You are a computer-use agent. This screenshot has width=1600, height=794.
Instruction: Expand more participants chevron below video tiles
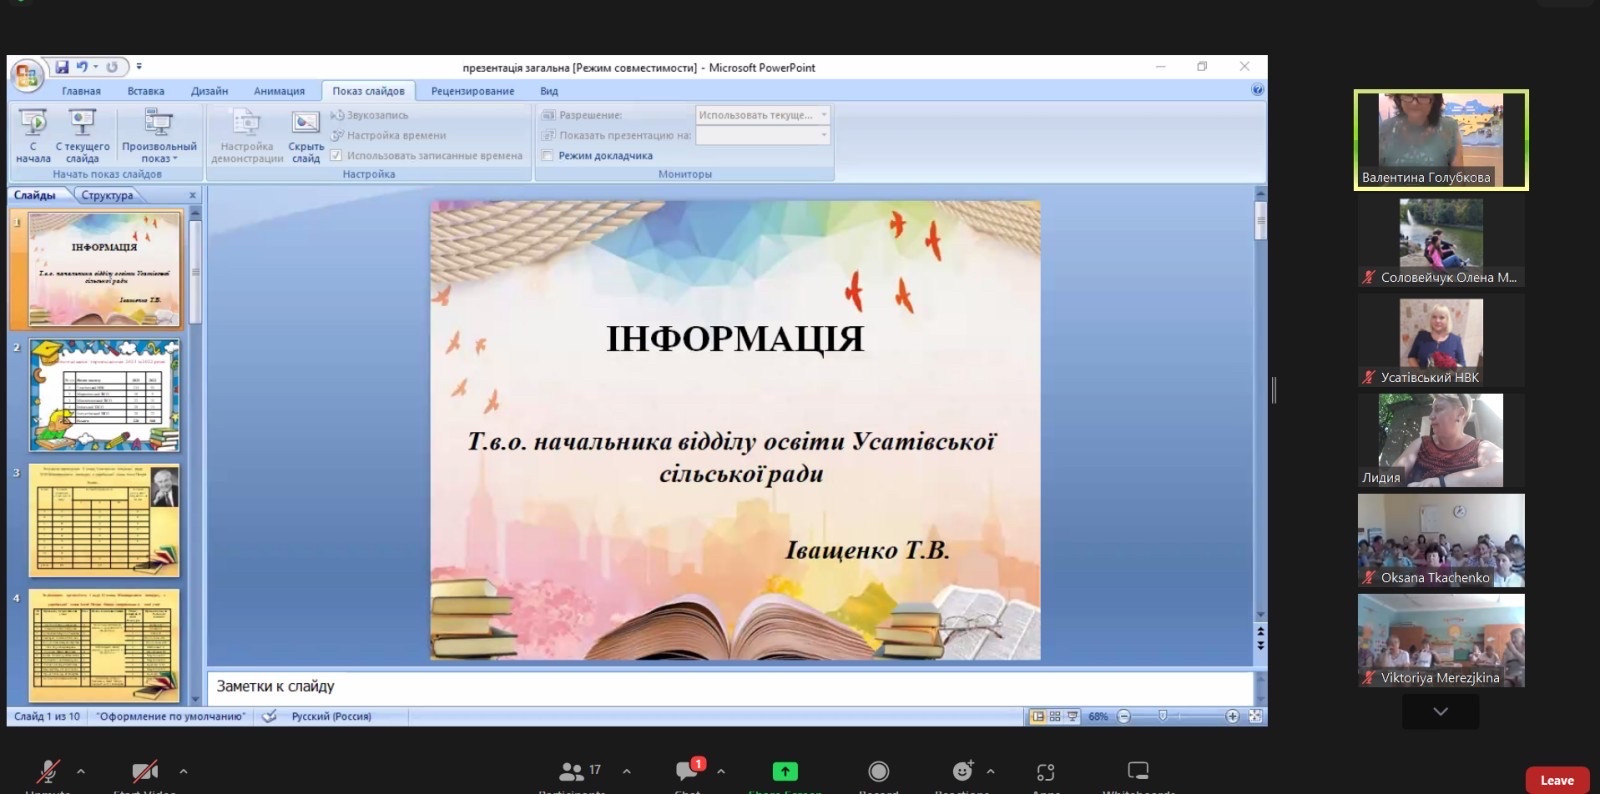tap(1440, 712)
